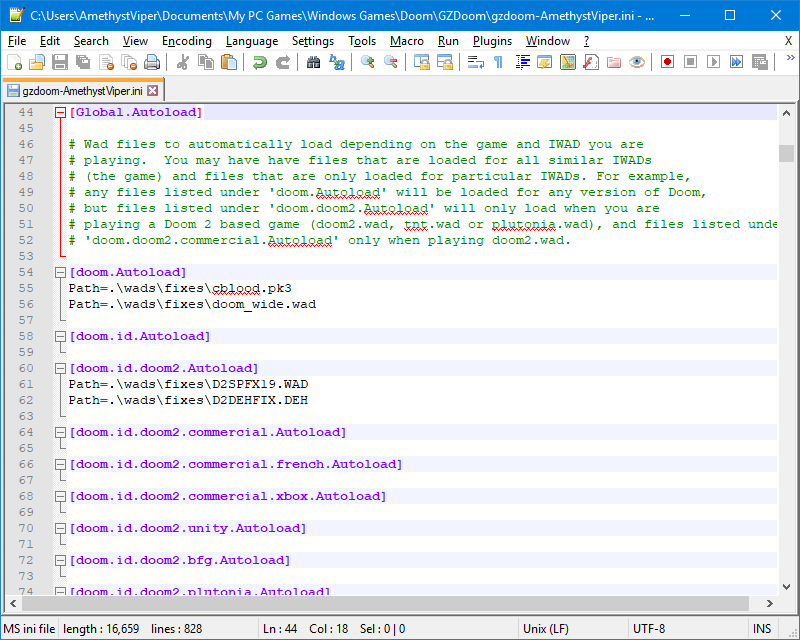Click the Zoom In magnifier icon

pyautogui.click(x=368, y=62)
